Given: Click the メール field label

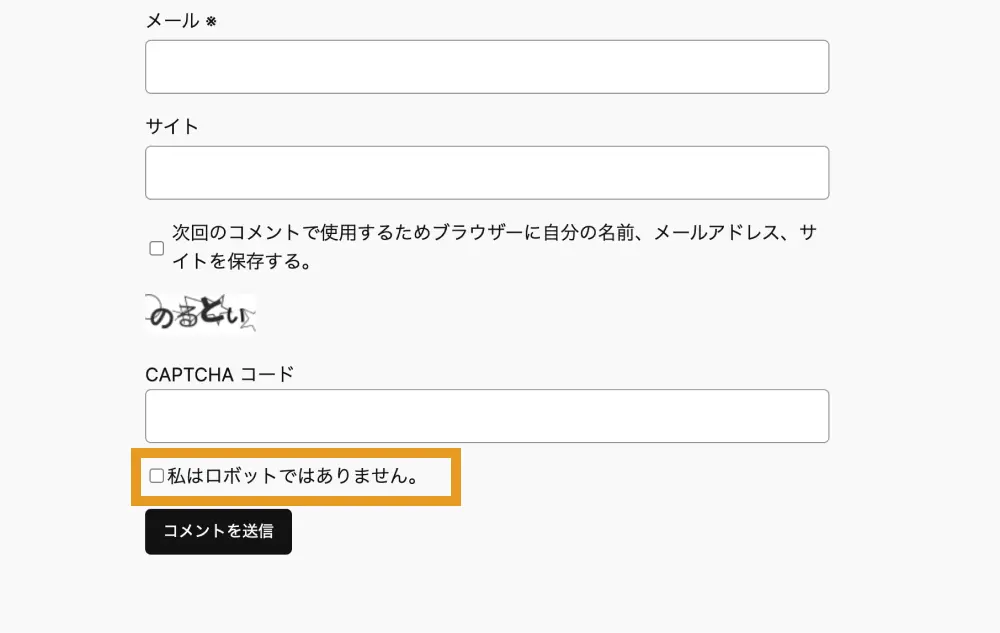Looking at the screenshot, I should click(173, 20).
